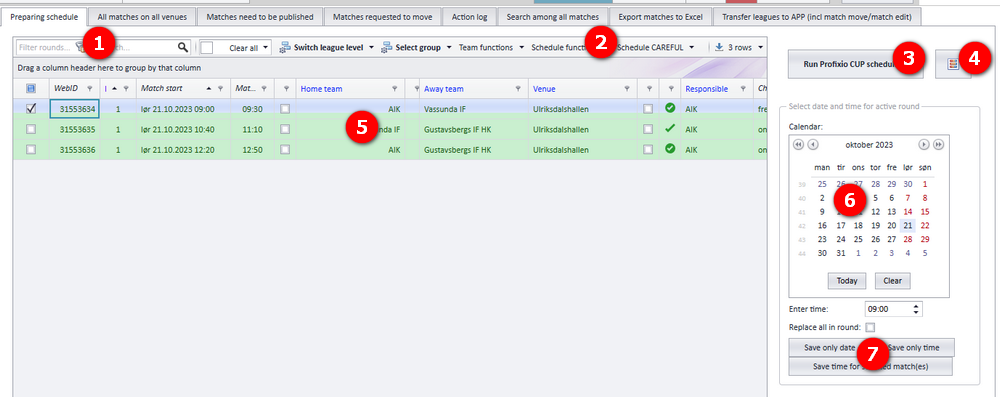The height and width of the screenshot is (397, 1000).
Task: Open the Match start column filter icon
Action: click(x=220, y=89)
